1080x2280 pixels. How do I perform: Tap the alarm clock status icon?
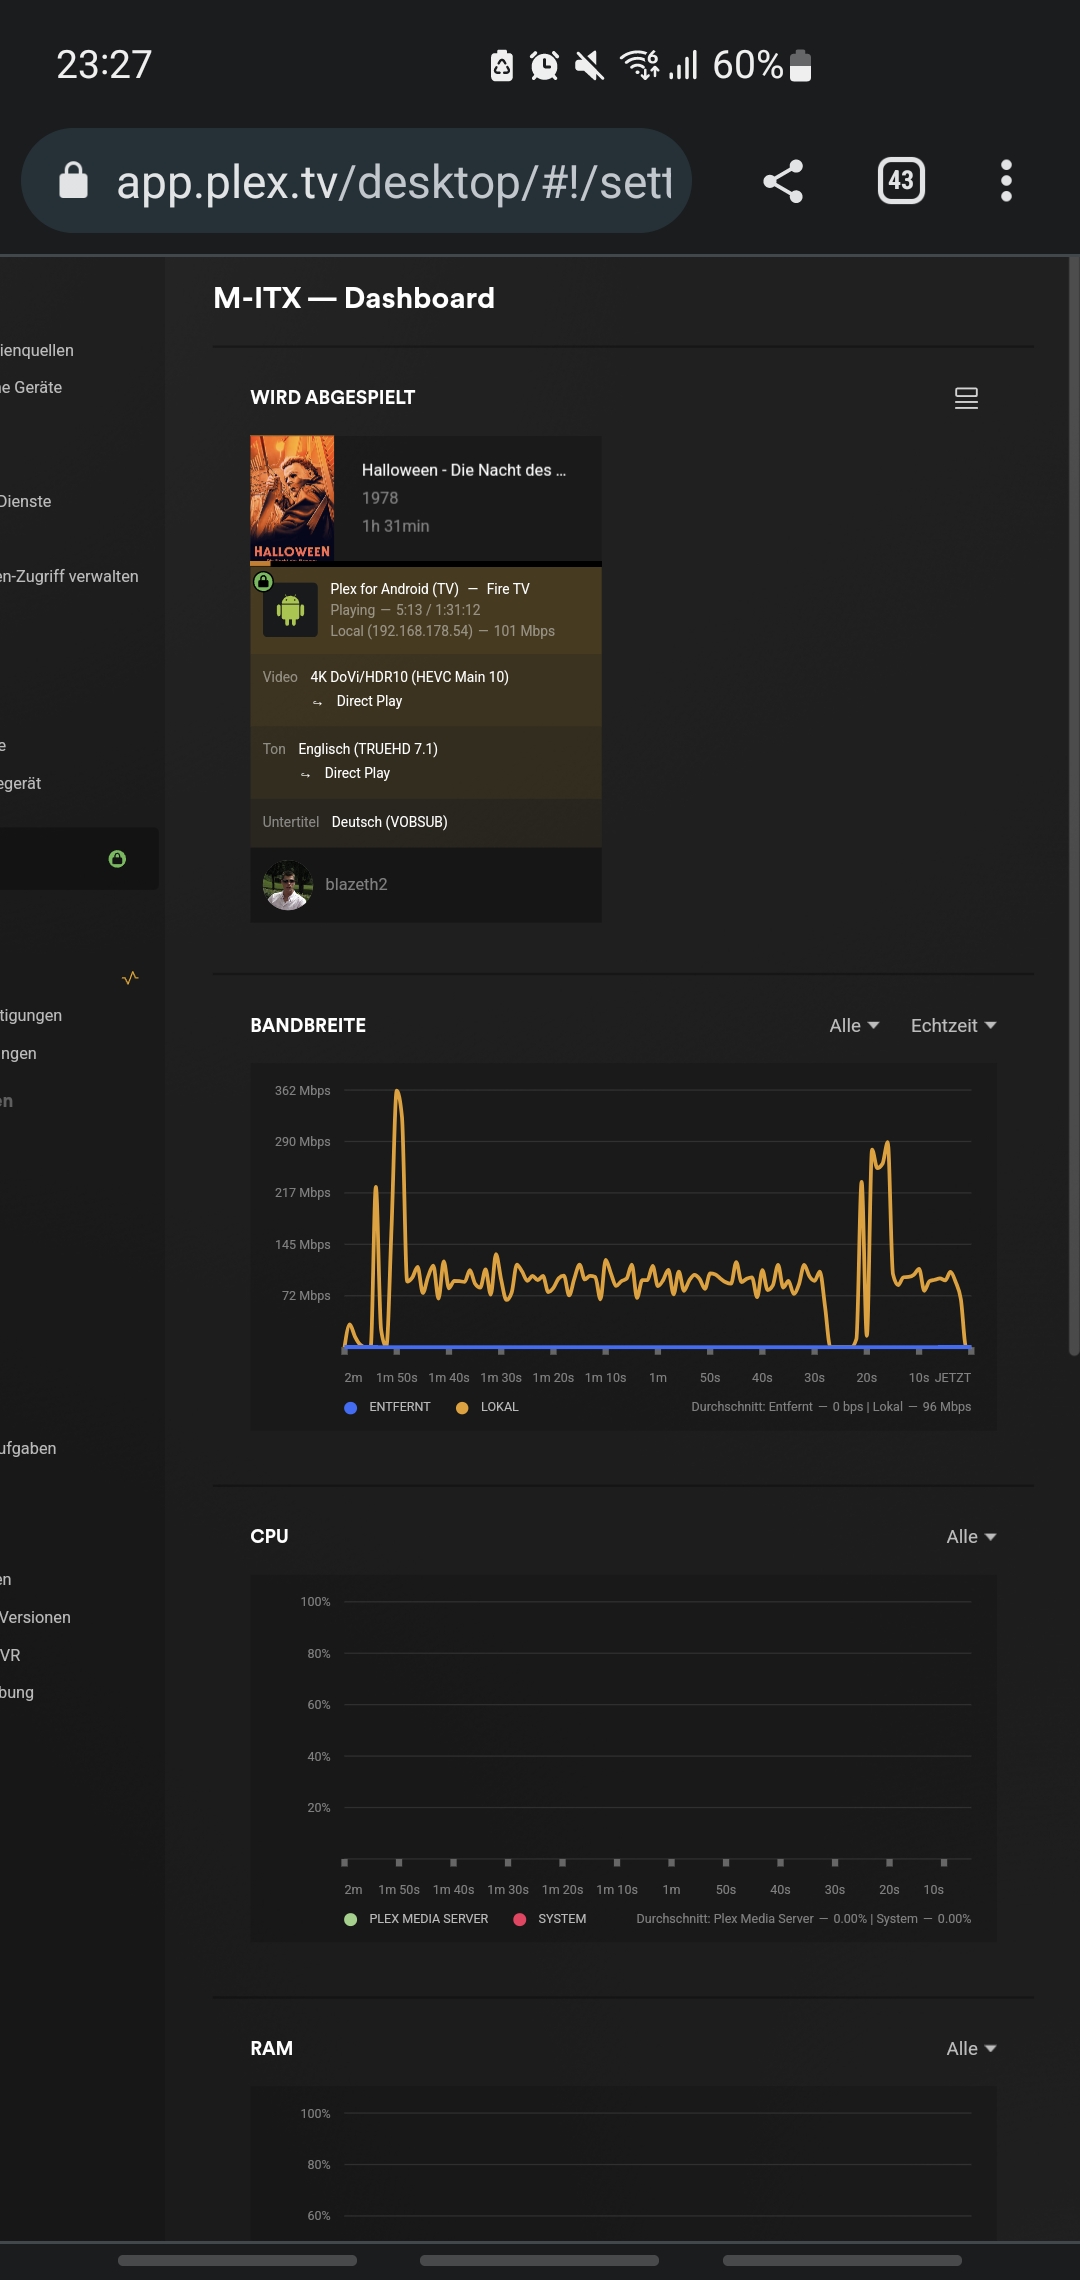[544, 66]
